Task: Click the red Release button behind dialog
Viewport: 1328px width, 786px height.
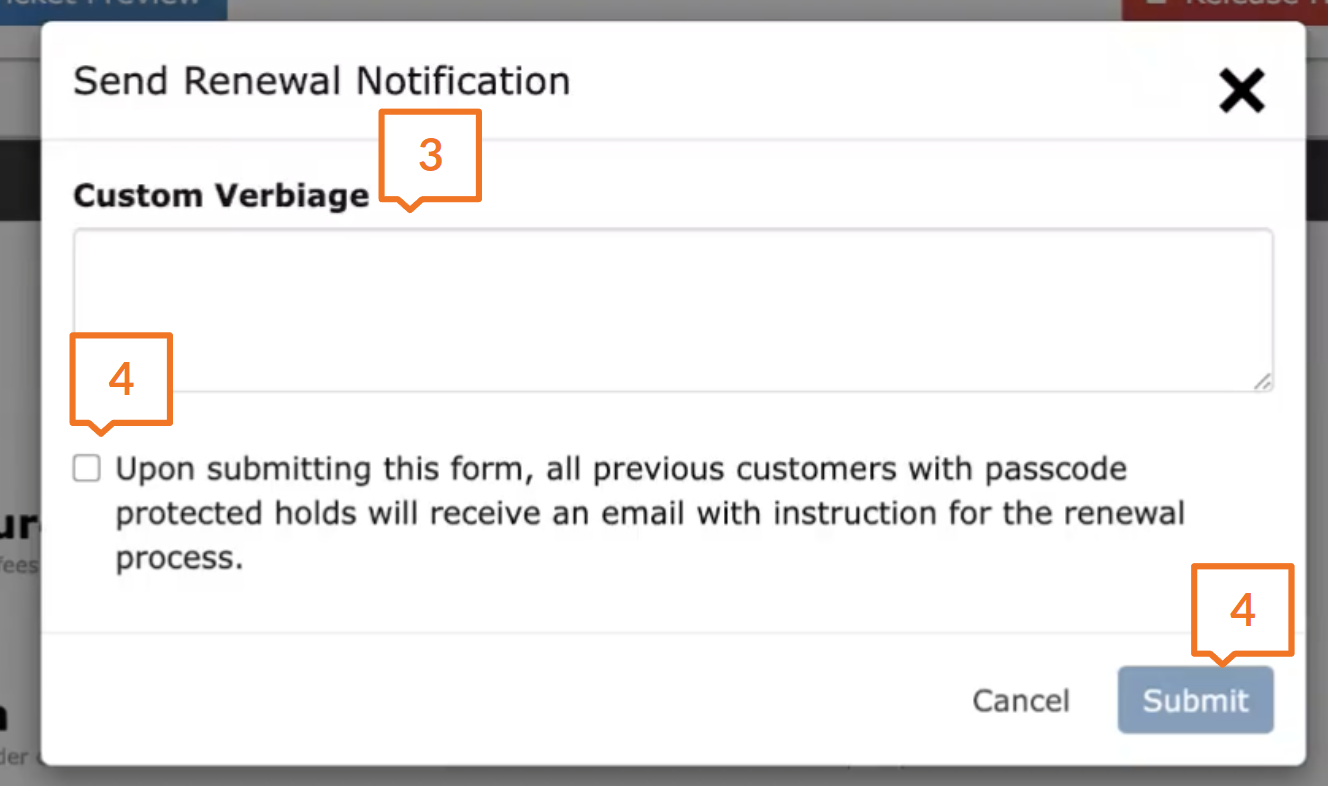Action: coord(1224,8)
